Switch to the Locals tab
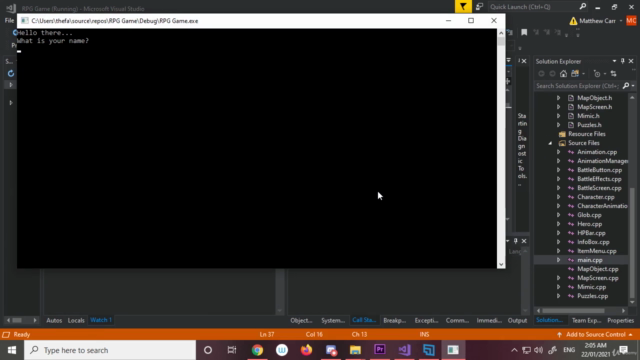The width and height of the screenshot is (640, 360). 76,320
